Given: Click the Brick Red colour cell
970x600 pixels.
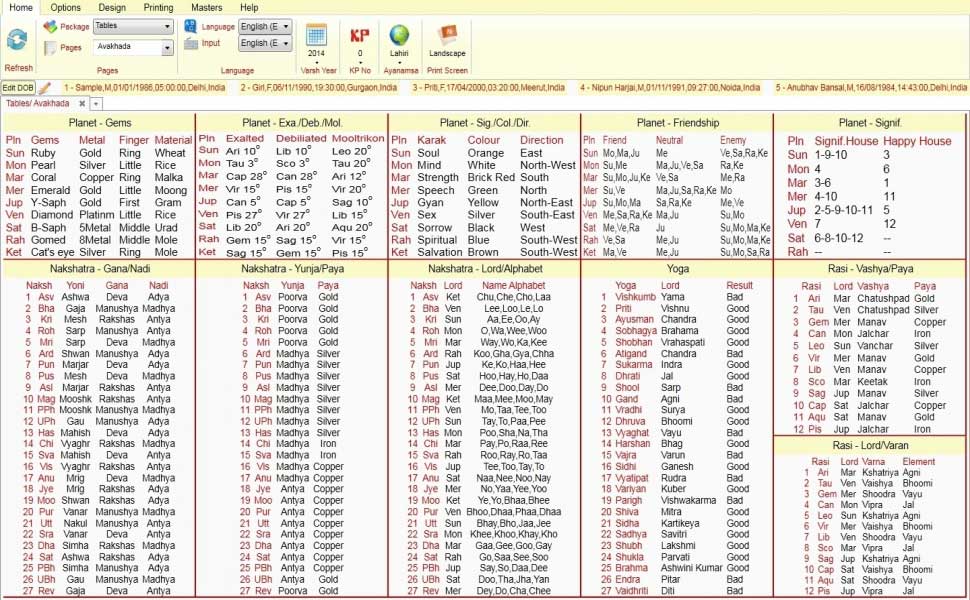Looking at the screenshot, I should pyautogui.click(x=491, y=177).
